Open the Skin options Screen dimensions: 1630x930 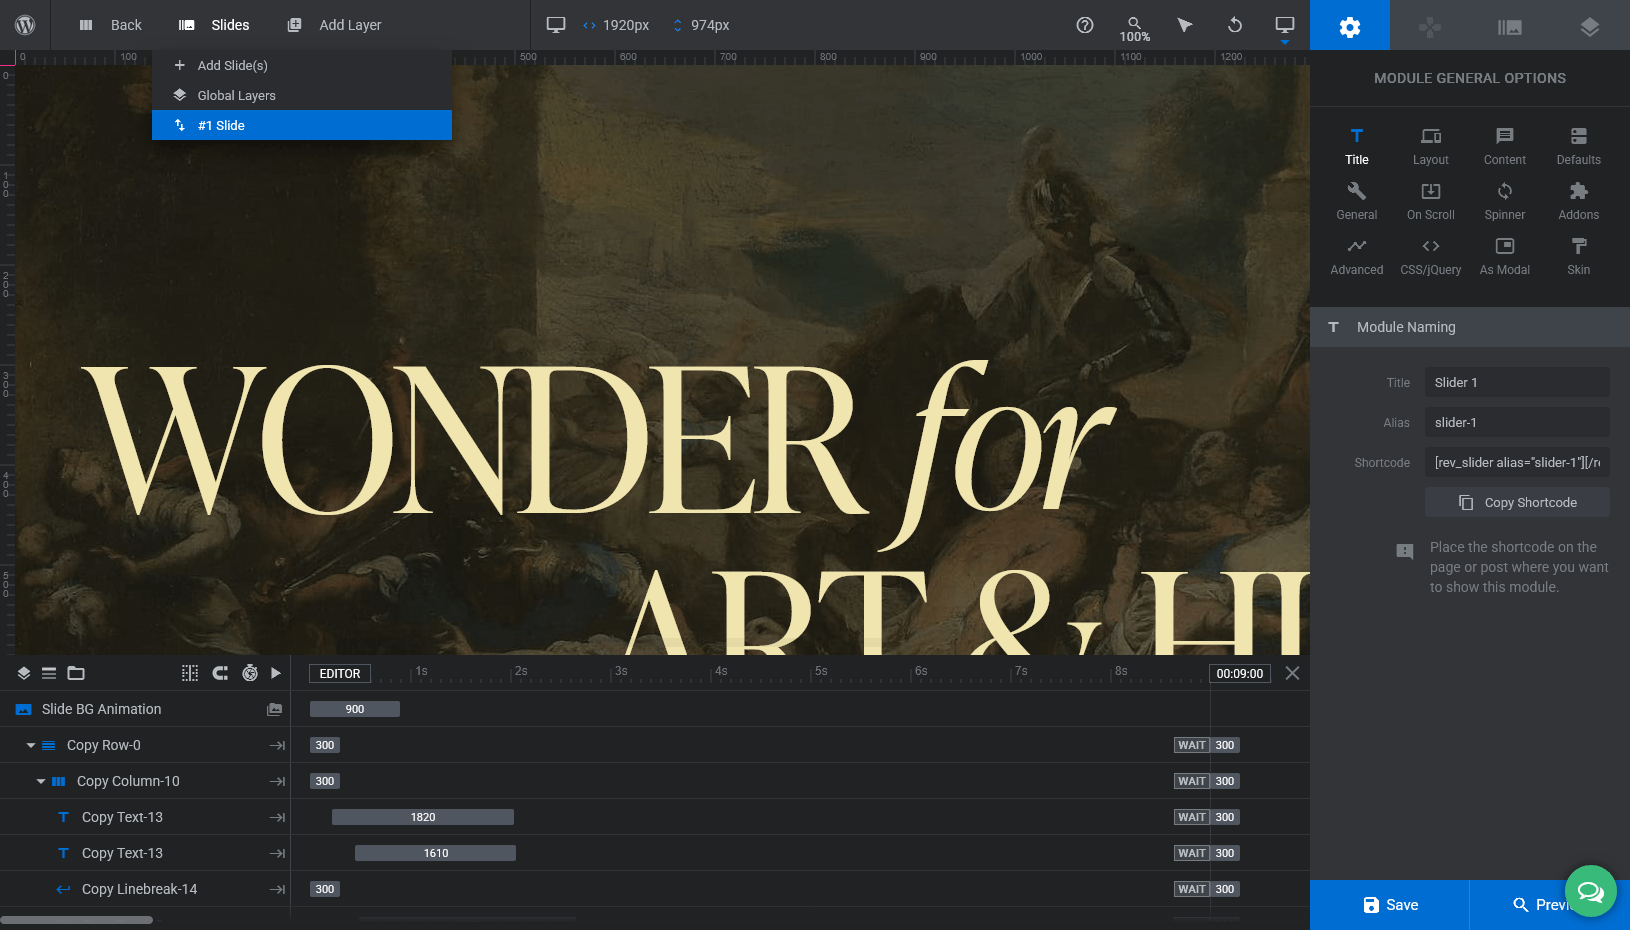[1579, 256]
